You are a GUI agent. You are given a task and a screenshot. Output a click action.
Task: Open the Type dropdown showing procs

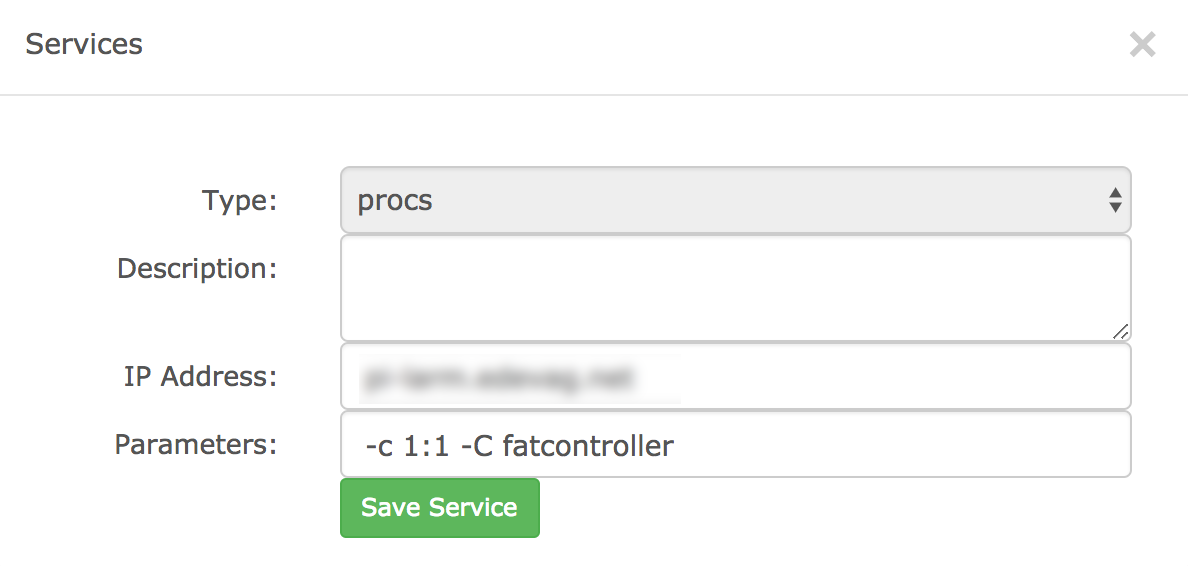click(x=736, y=200)
